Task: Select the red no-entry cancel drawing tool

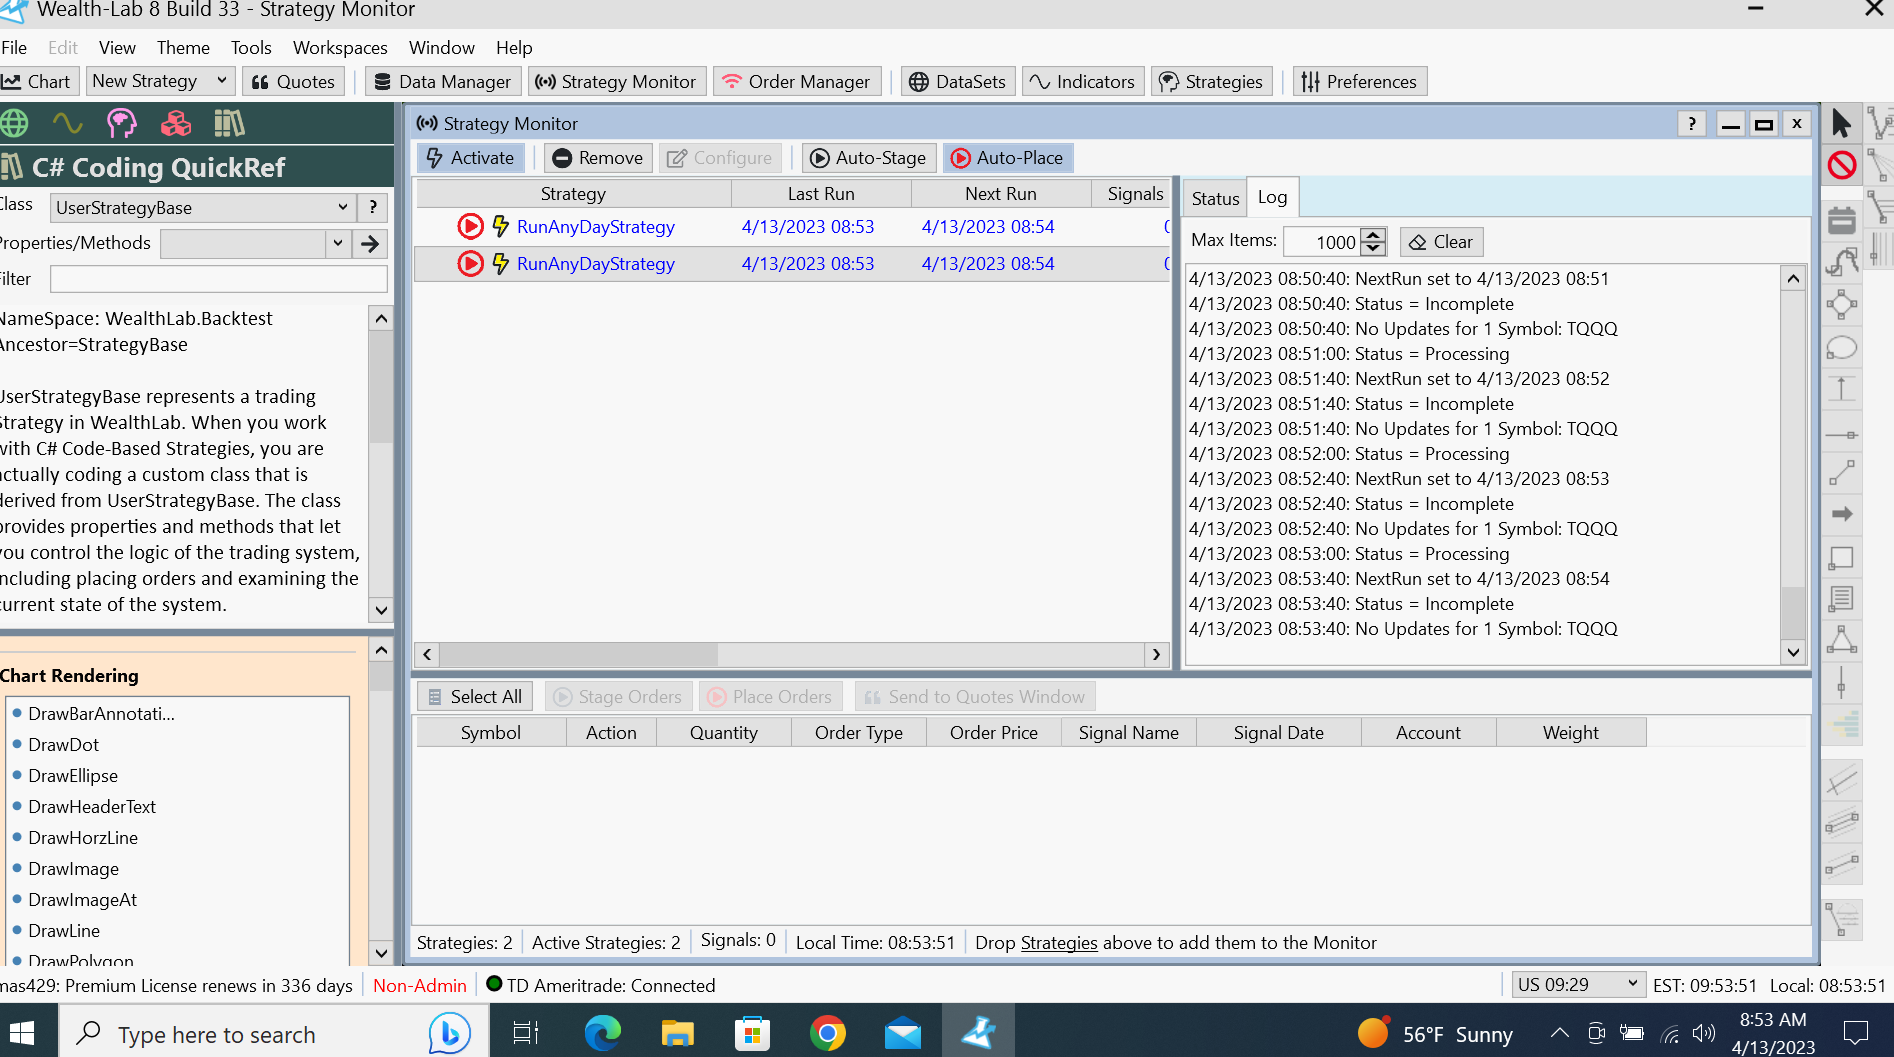Action: (1841, 165)
